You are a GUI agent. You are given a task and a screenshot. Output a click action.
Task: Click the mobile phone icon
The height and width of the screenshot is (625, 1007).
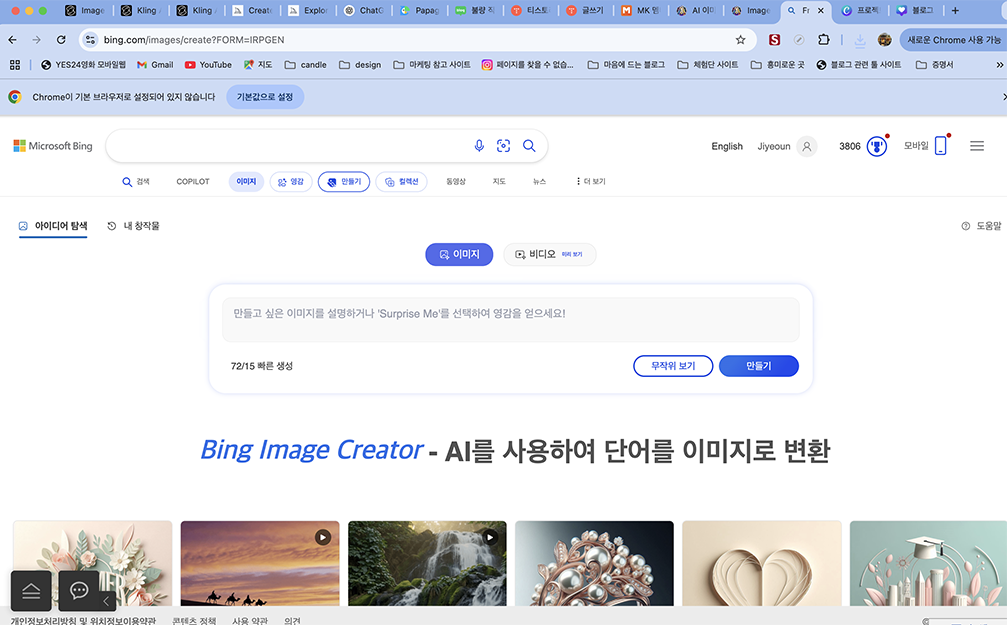941,146
